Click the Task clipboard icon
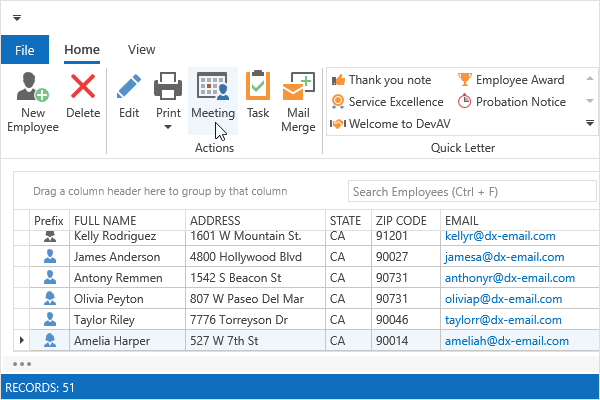This screenshot has height=400, width=600. coord(257,87)
